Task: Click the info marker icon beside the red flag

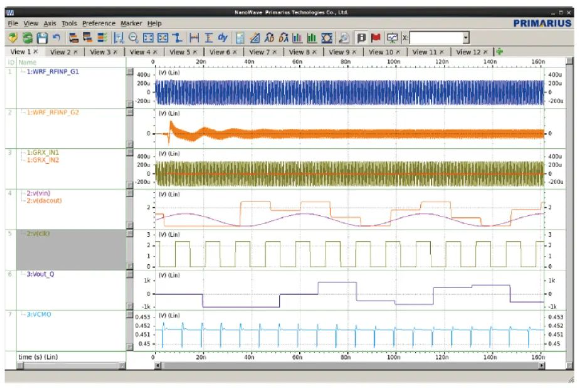Action: pos(361,37)
